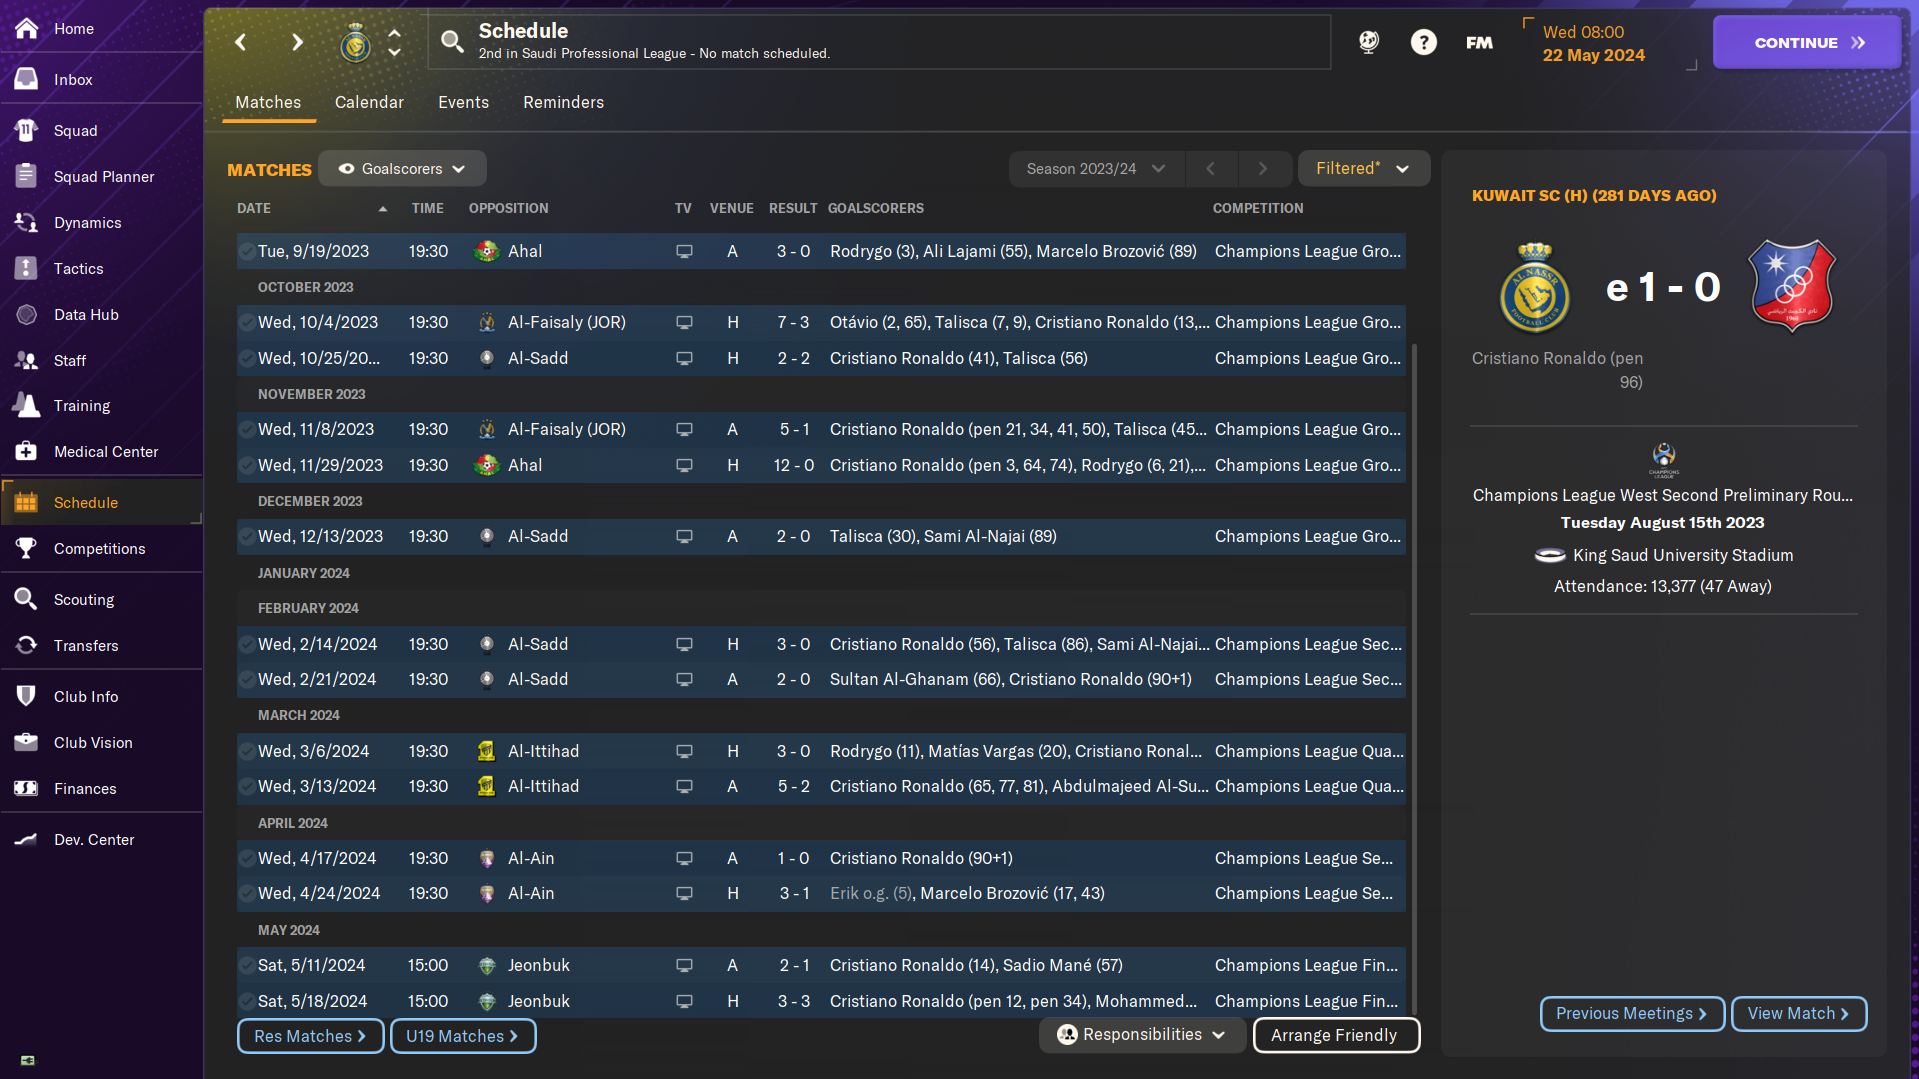Screen dimensions: 1919x1079
Task: Select Schedule in the sidebar
Action: point(101,502)
